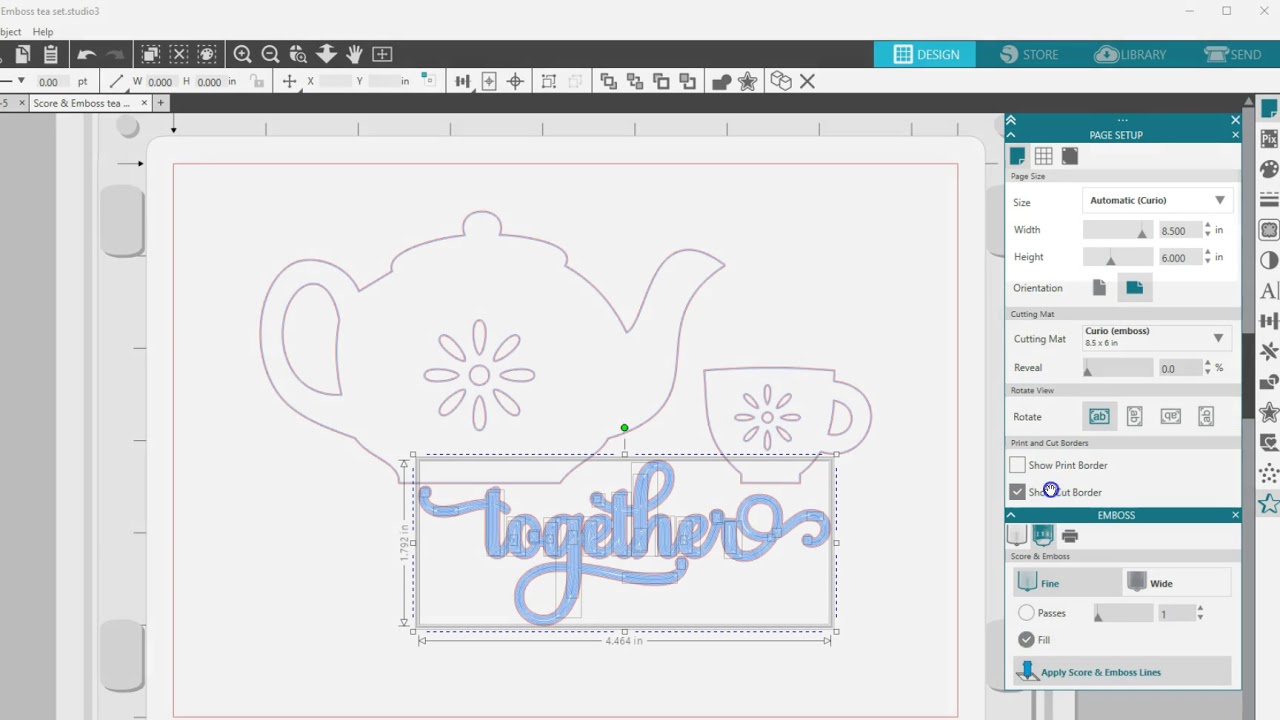Open the Print & Emboss printer tab
Screen dimensions: 1280x720
(1070, 536)
